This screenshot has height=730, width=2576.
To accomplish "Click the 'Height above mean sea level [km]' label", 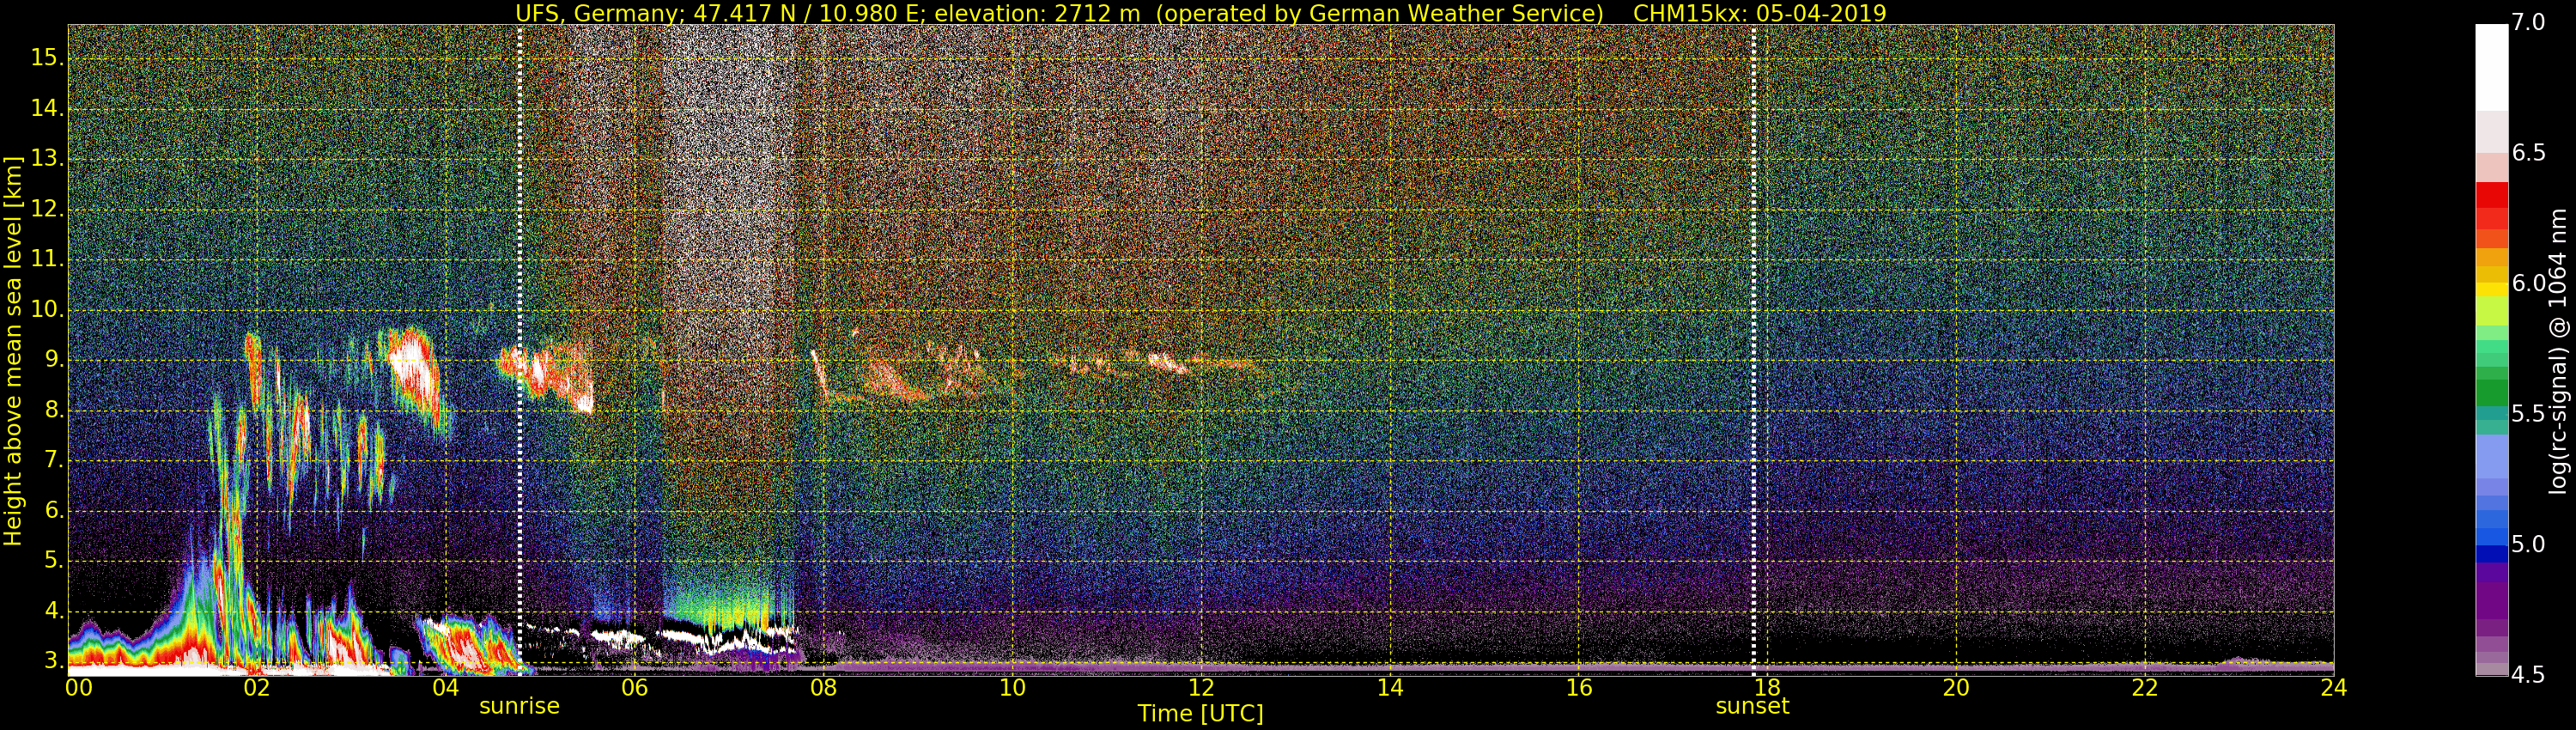I will point(13,351).
